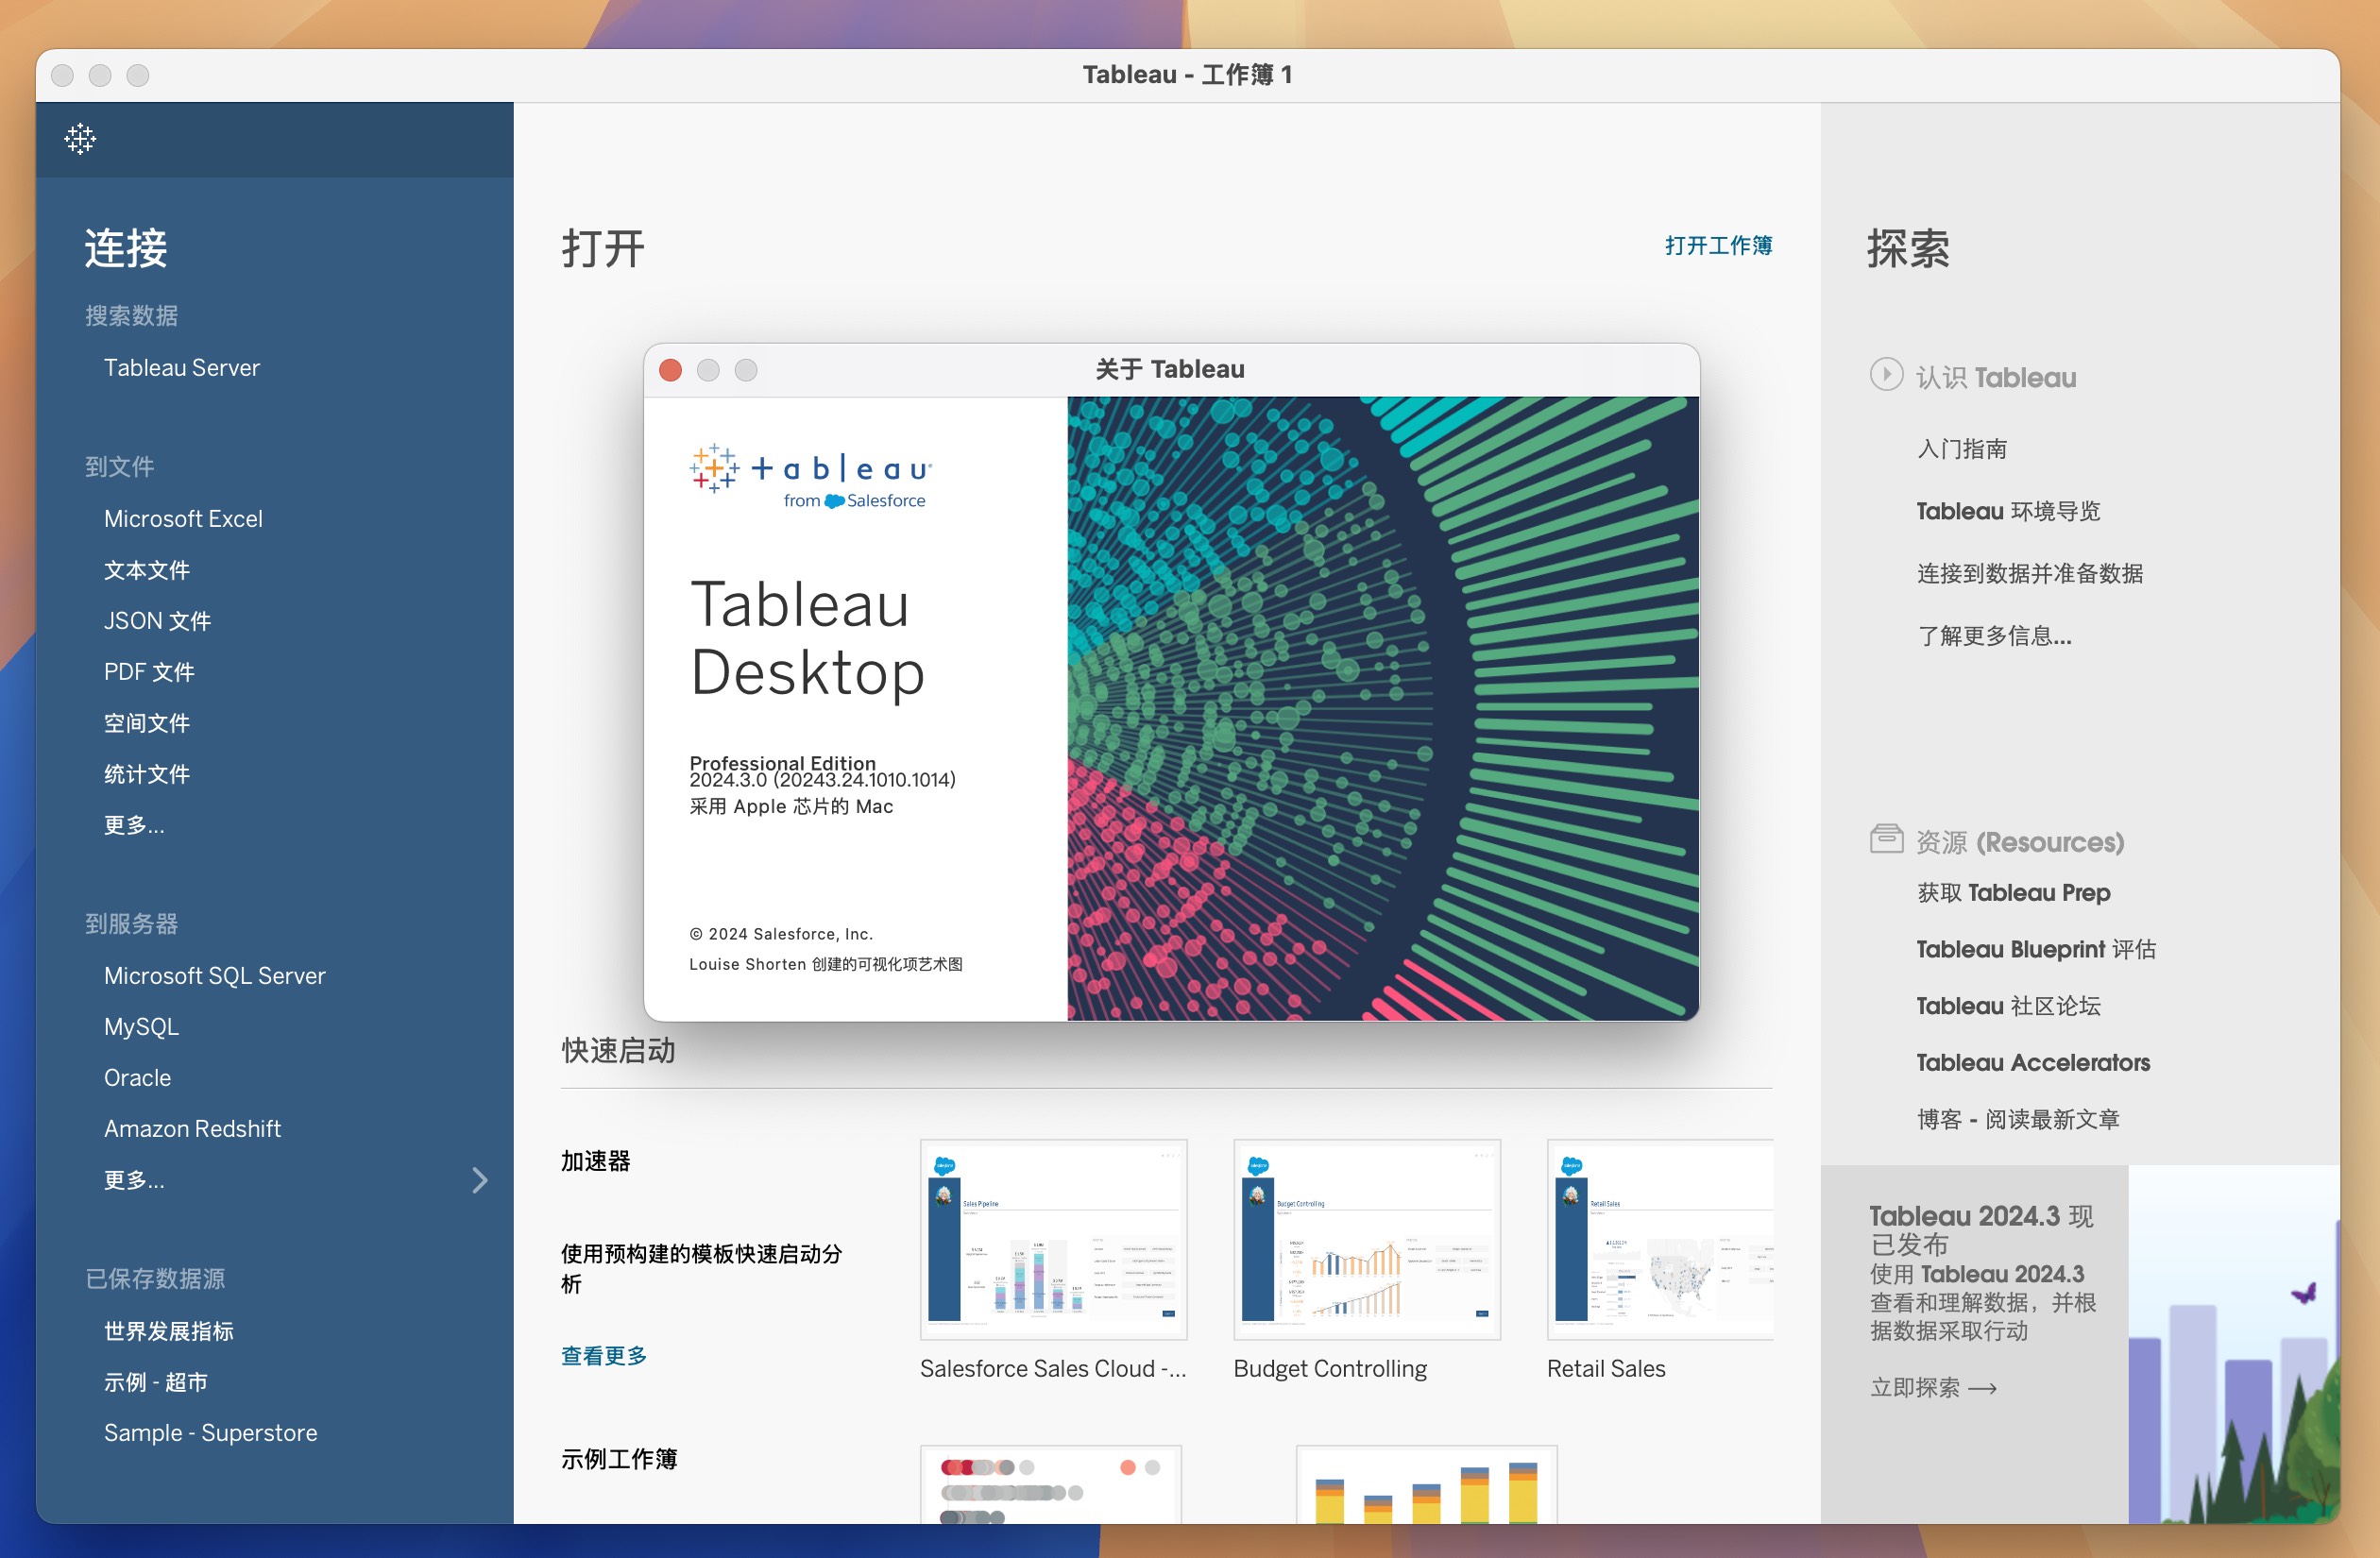
Task: Open the sample workbook thumbnail with the bar chart
Action: (x=1426, y=1484)
